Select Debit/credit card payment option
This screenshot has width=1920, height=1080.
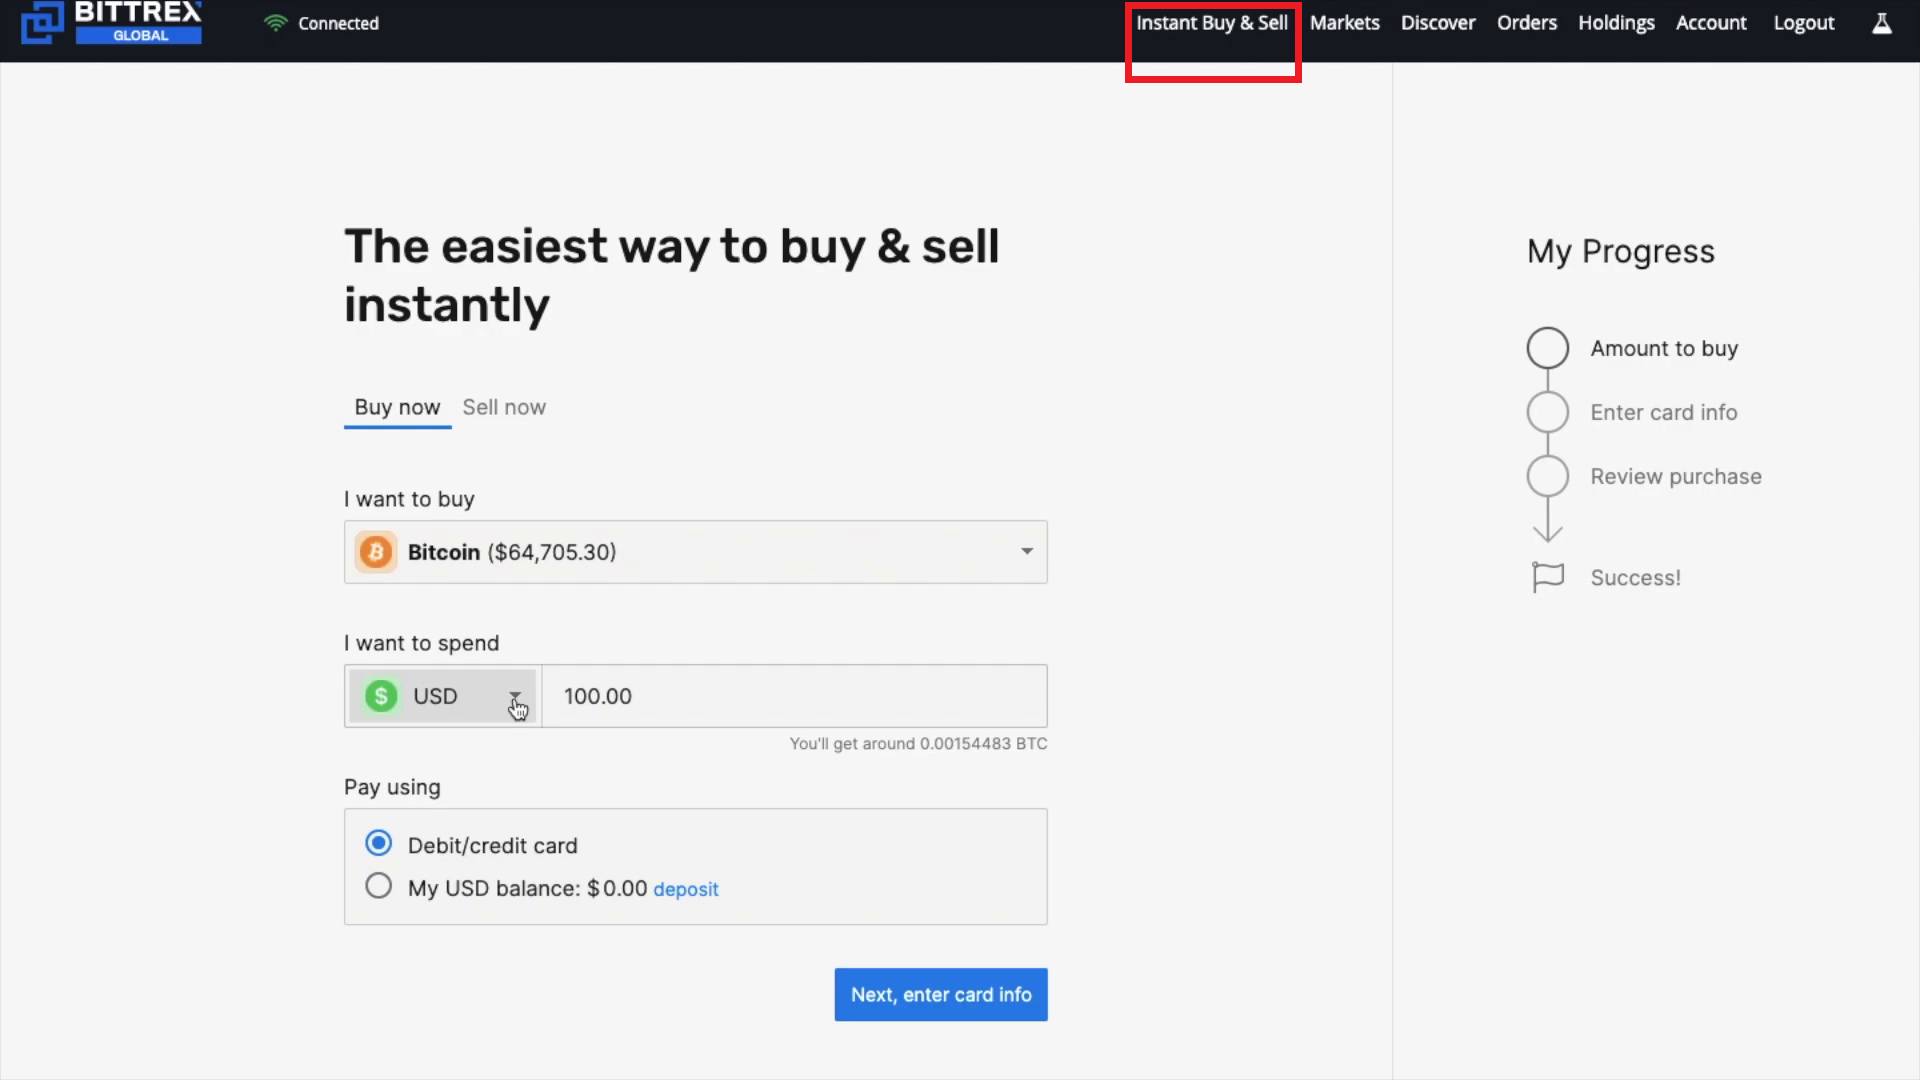(378, 844)
